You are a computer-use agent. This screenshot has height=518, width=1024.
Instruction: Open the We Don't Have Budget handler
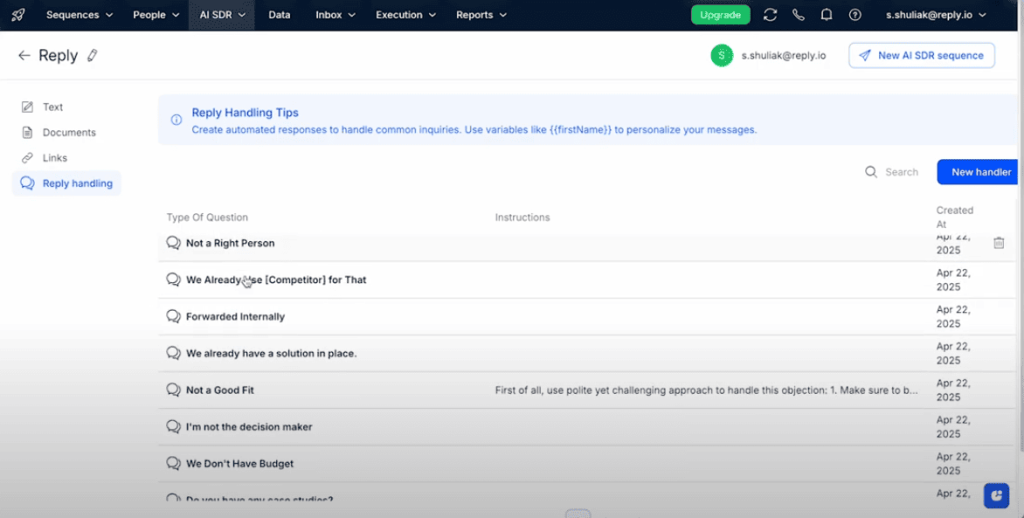click(x=240, y=464)
